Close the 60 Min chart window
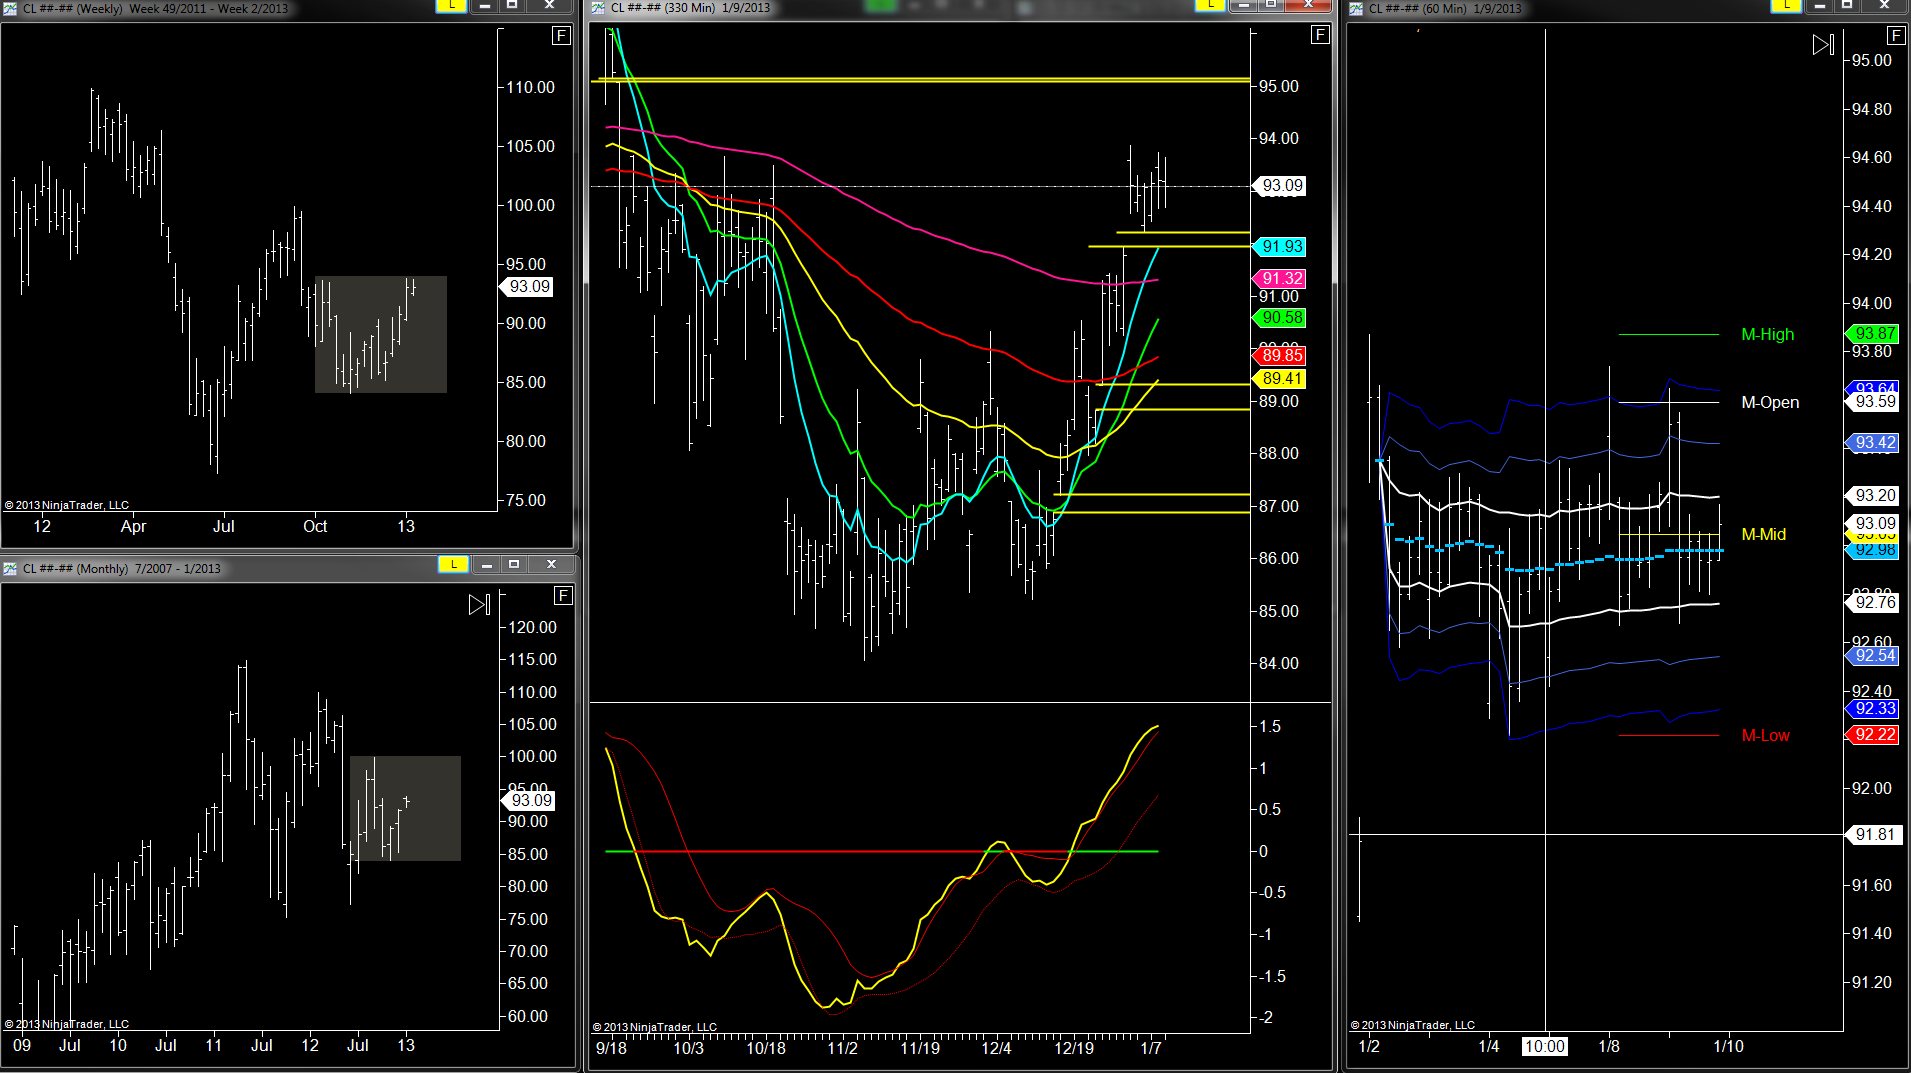The image size is (1911, 1073). [1885, 5]
